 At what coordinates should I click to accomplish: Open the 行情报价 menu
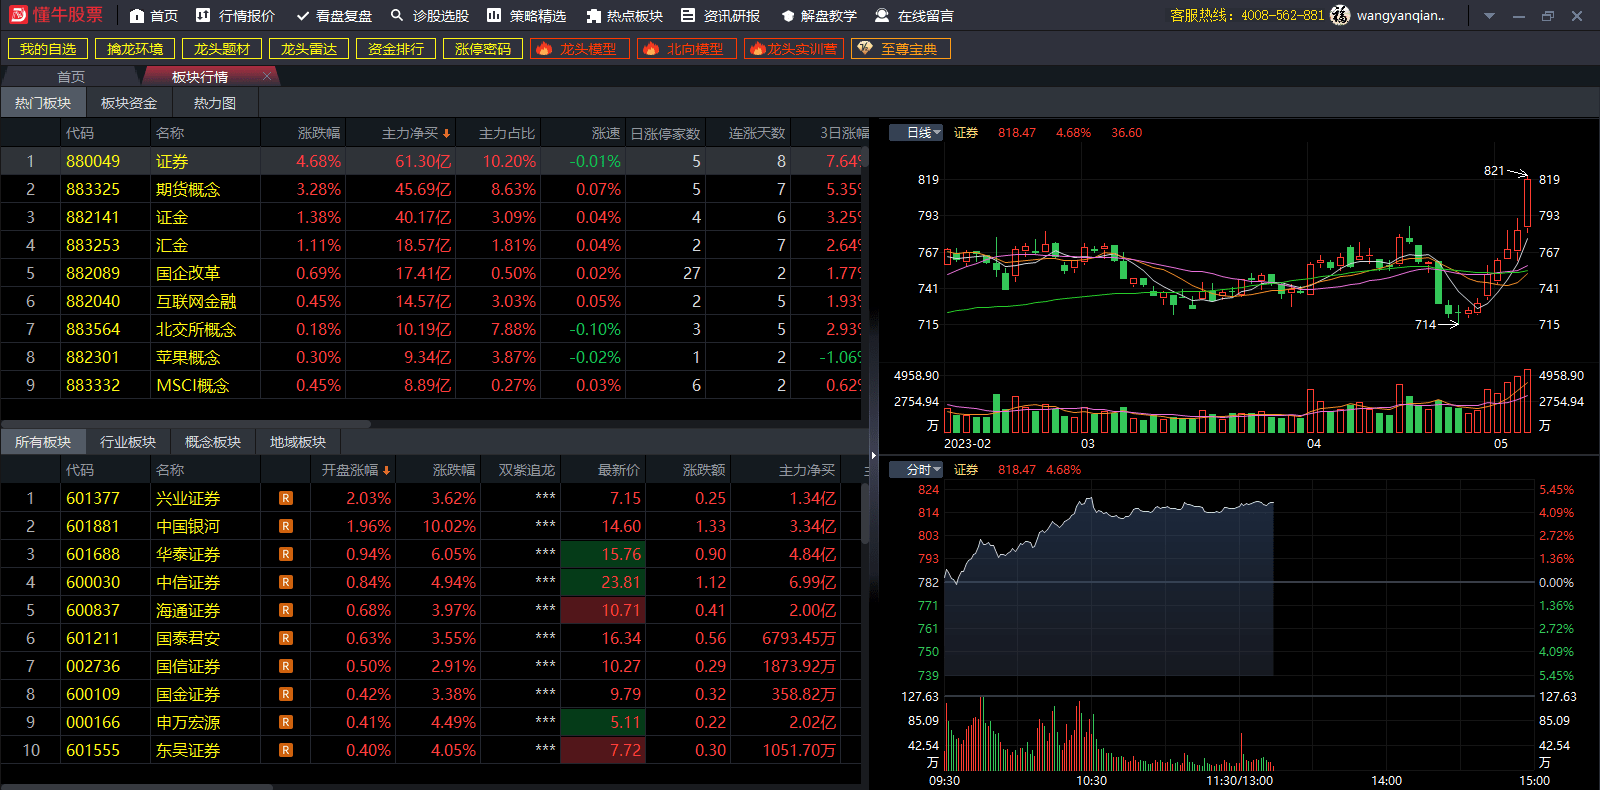(x=235, y=16)
